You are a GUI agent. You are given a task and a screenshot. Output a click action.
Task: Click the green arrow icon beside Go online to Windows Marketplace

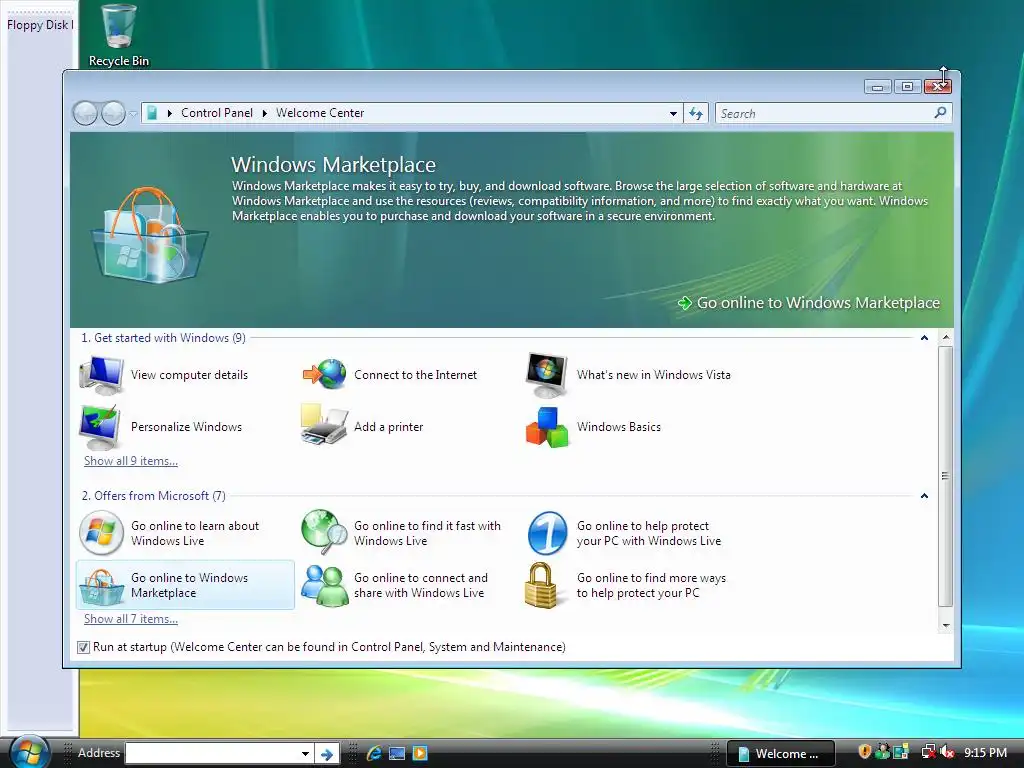click(684, 303)
